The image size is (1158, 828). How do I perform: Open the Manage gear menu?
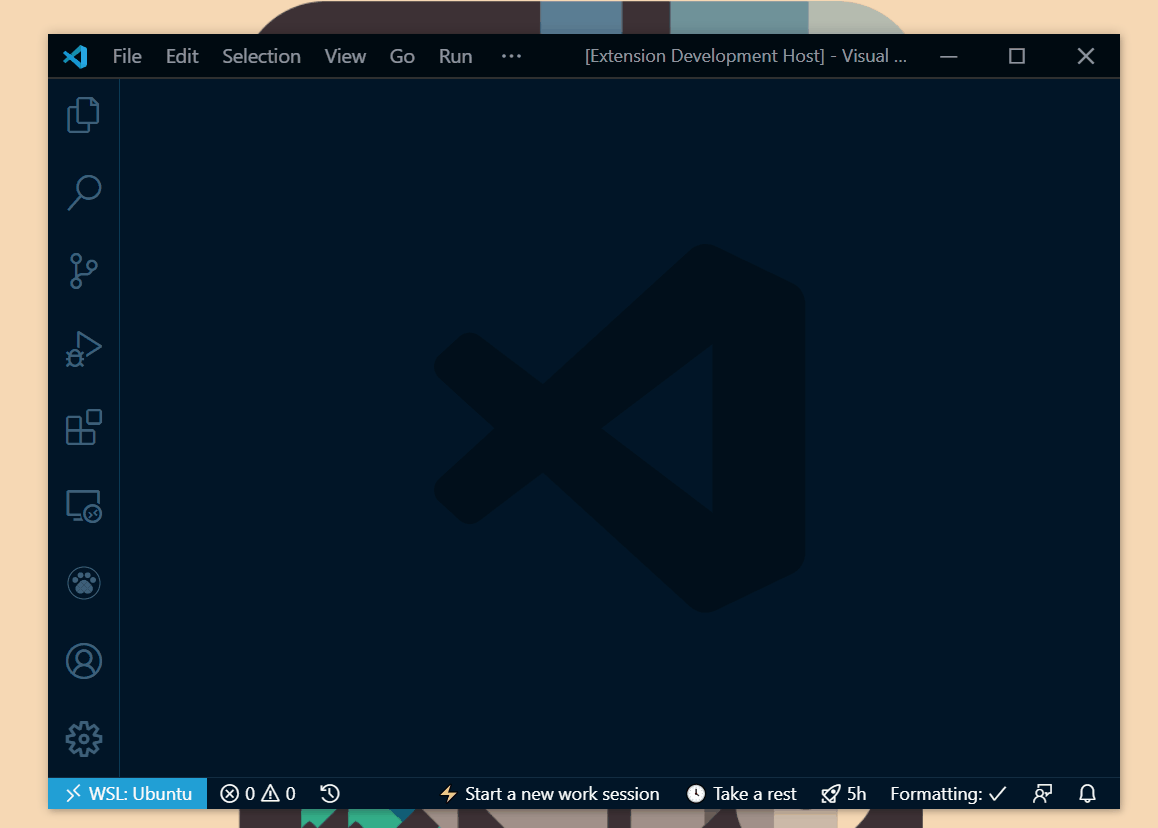click(83, 739)
